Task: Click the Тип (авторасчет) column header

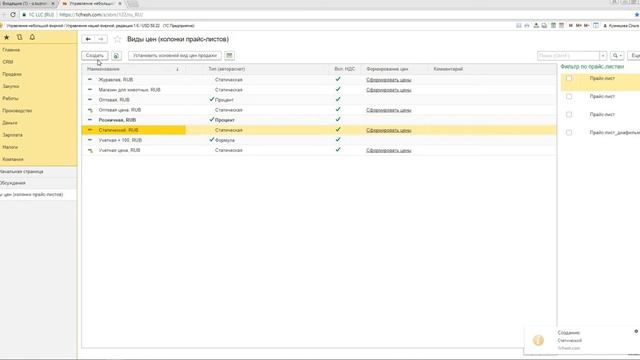Action: click(x=227, y=69)
